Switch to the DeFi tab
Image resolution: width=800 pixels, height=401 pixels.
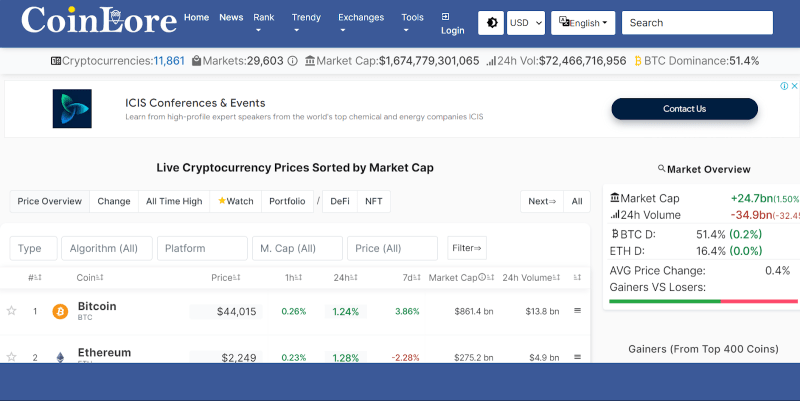tap(340, 202)
